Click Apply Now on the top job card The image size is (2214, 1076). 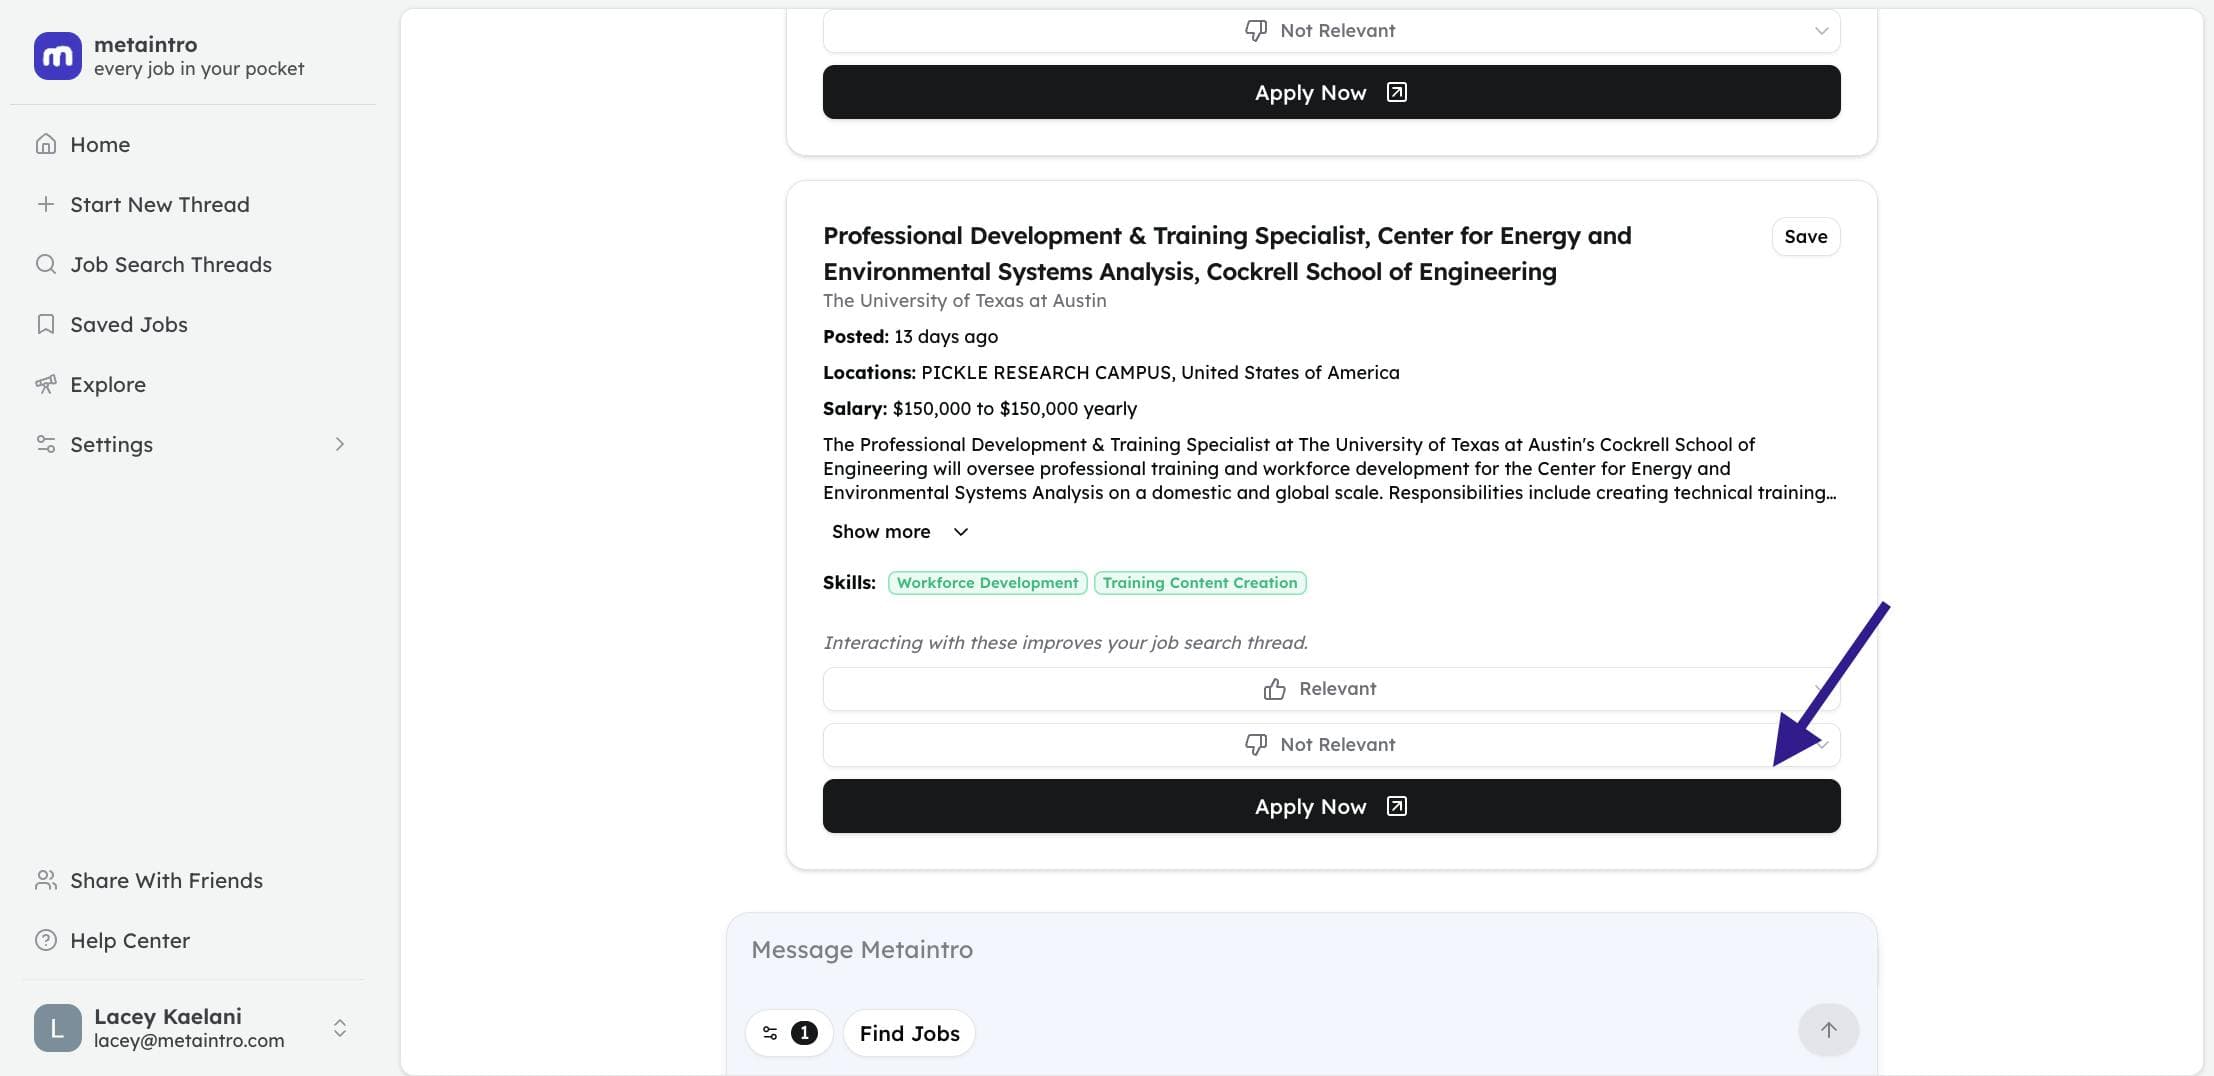point(1331,92)
